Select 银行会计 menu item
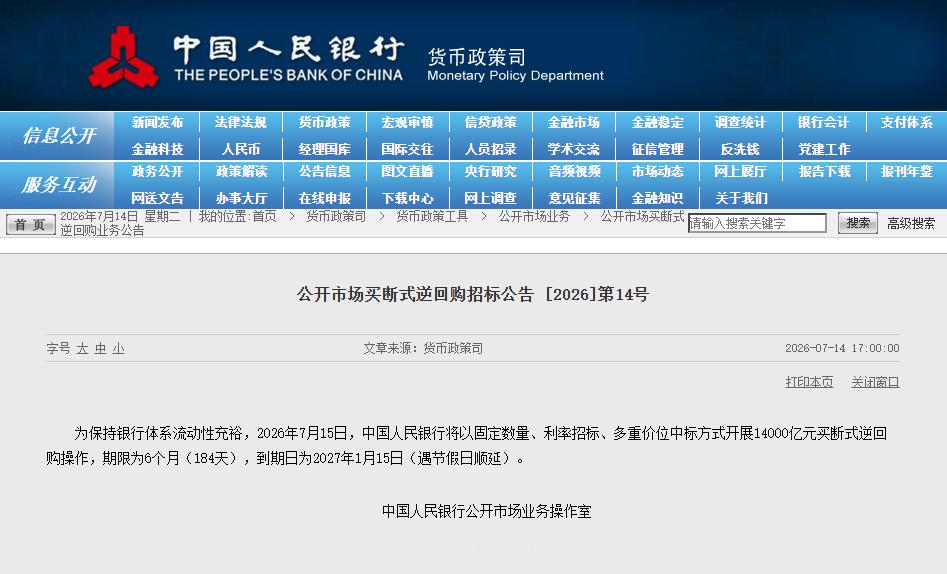 pyautogui.click(x=823, y=122)
